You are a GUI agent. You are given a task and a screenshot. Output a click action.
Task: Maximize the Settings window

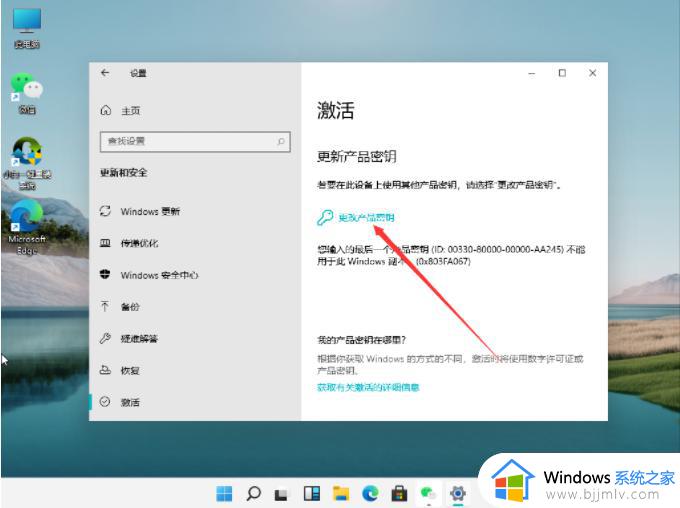click(562, 73)
